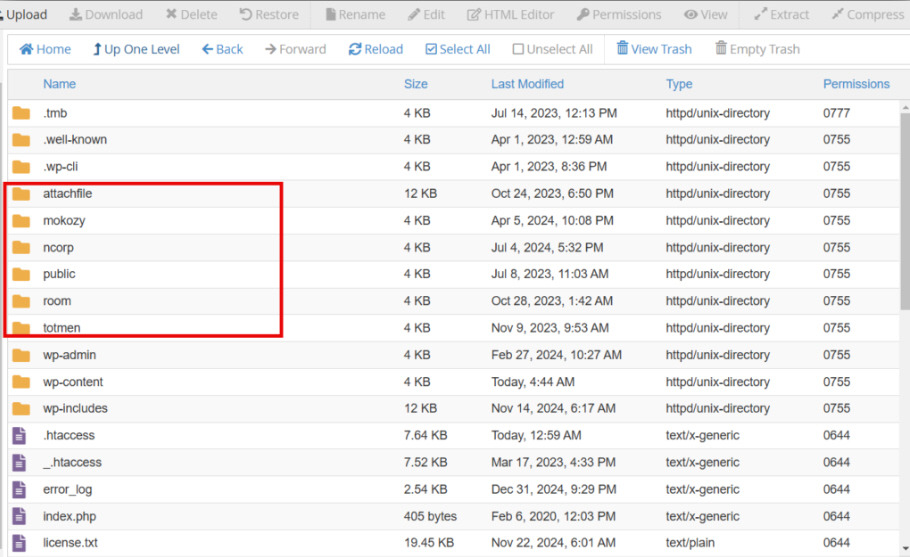Click the error_log file icon

tap(19, 490)
